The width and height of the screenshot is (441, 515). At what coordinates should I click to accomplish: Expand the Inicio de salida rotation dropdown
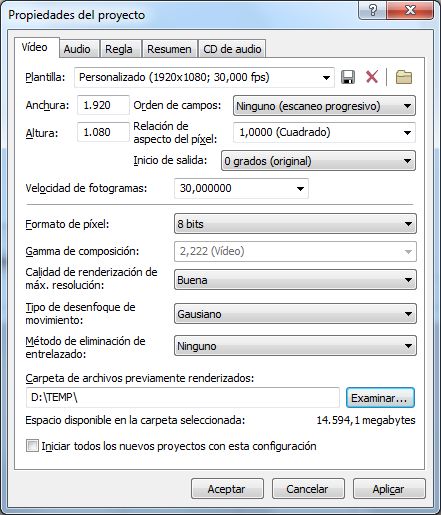(x=318, y=161)
